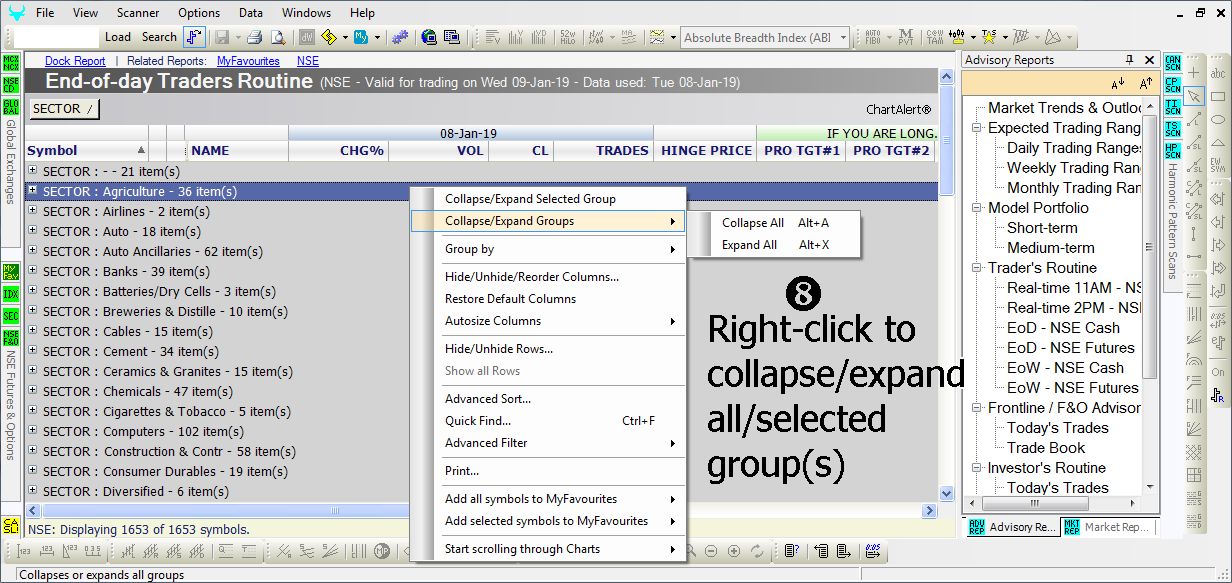Click the blue My favourites toolbar icon
This screenshot has height=583, width=1232.
click(359, 37)
